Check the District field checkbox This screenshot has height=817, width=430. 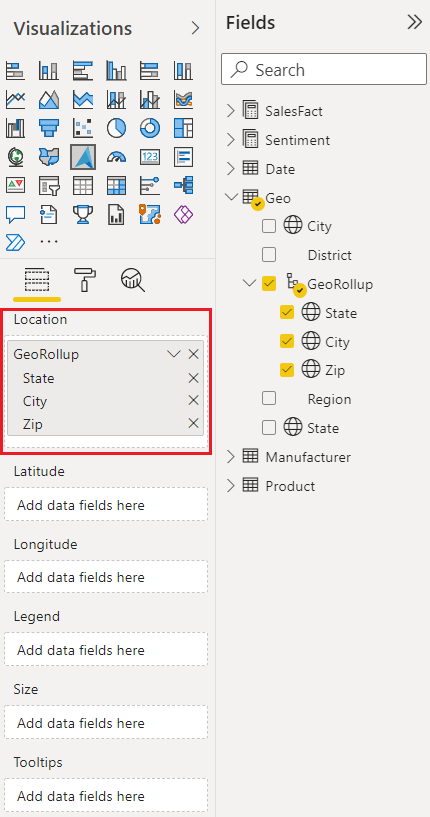(x=269, y=255)
